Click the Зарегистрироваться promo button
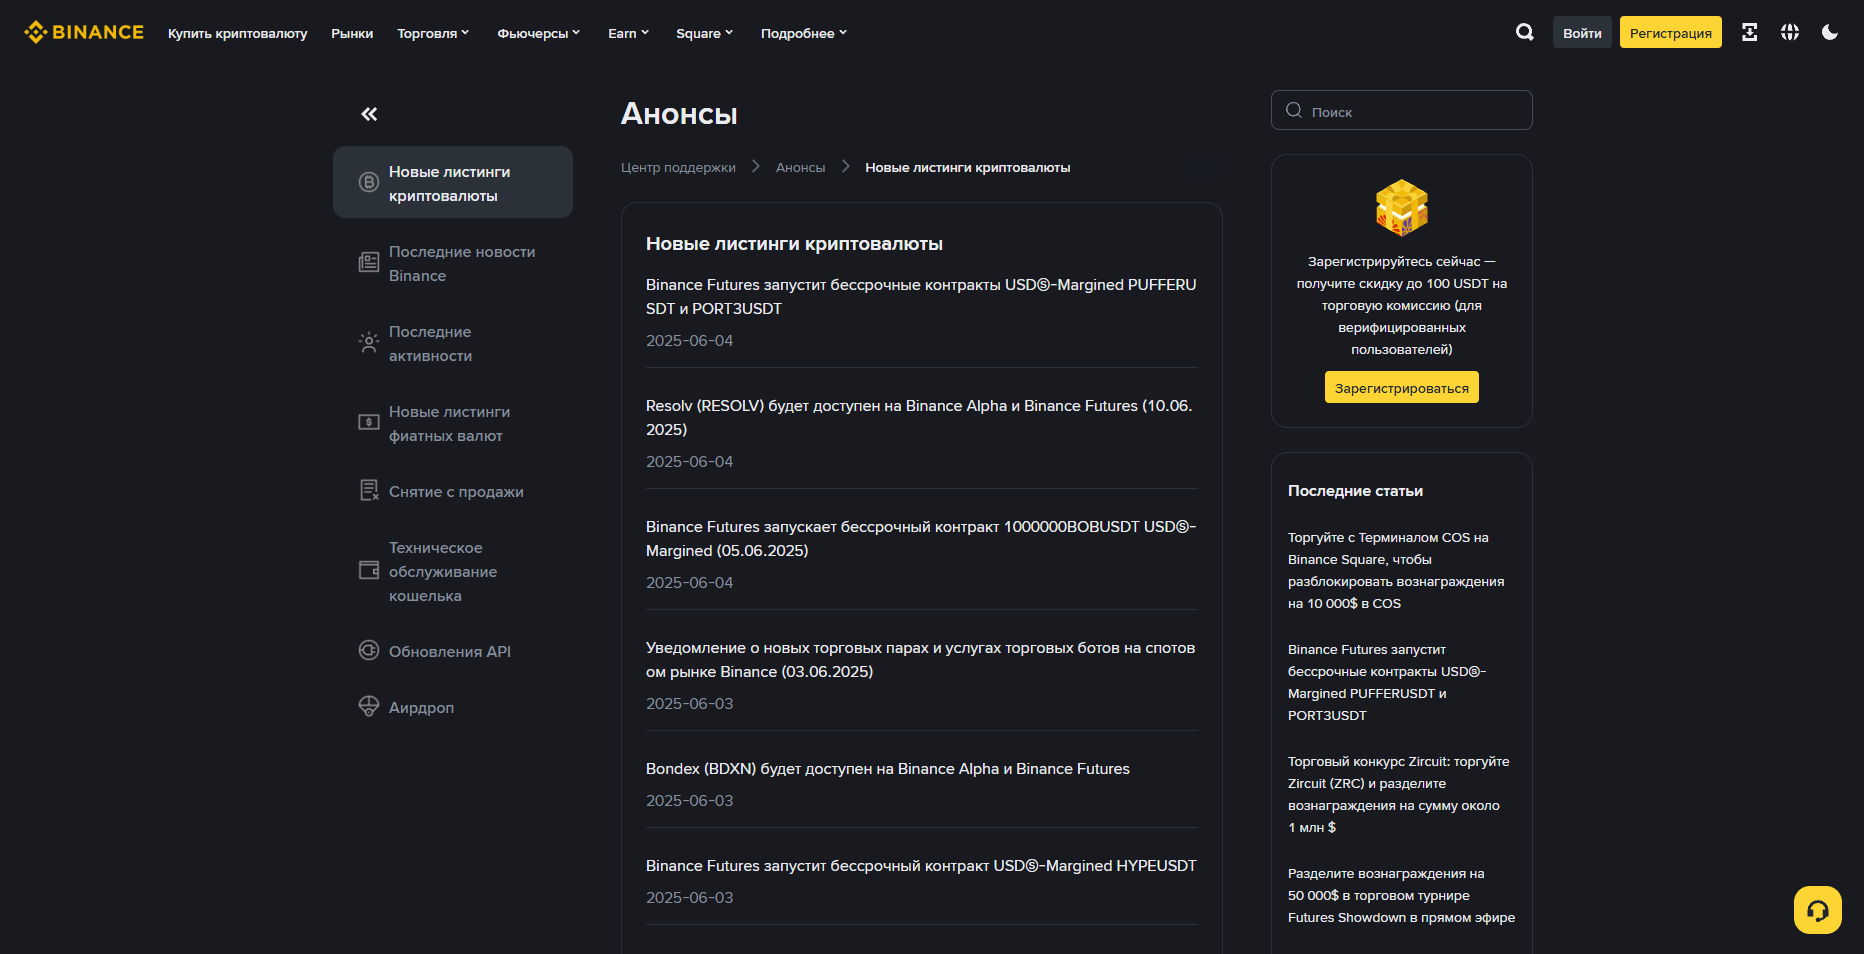The height and width of the screenshot is (954, 1864). point(1402,387)
